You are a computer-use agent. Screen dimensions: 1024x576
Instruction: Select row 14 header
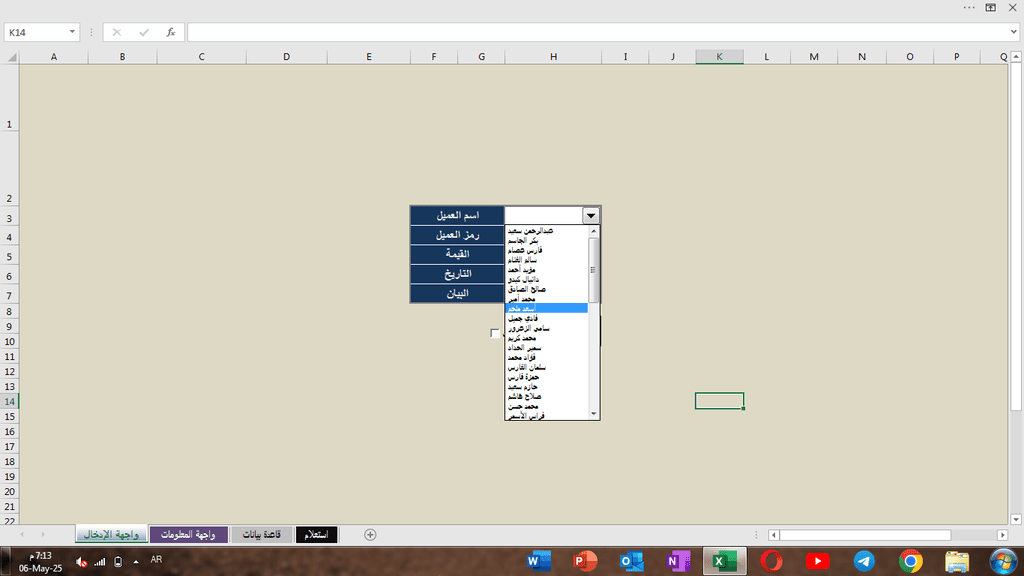(10, 402)
